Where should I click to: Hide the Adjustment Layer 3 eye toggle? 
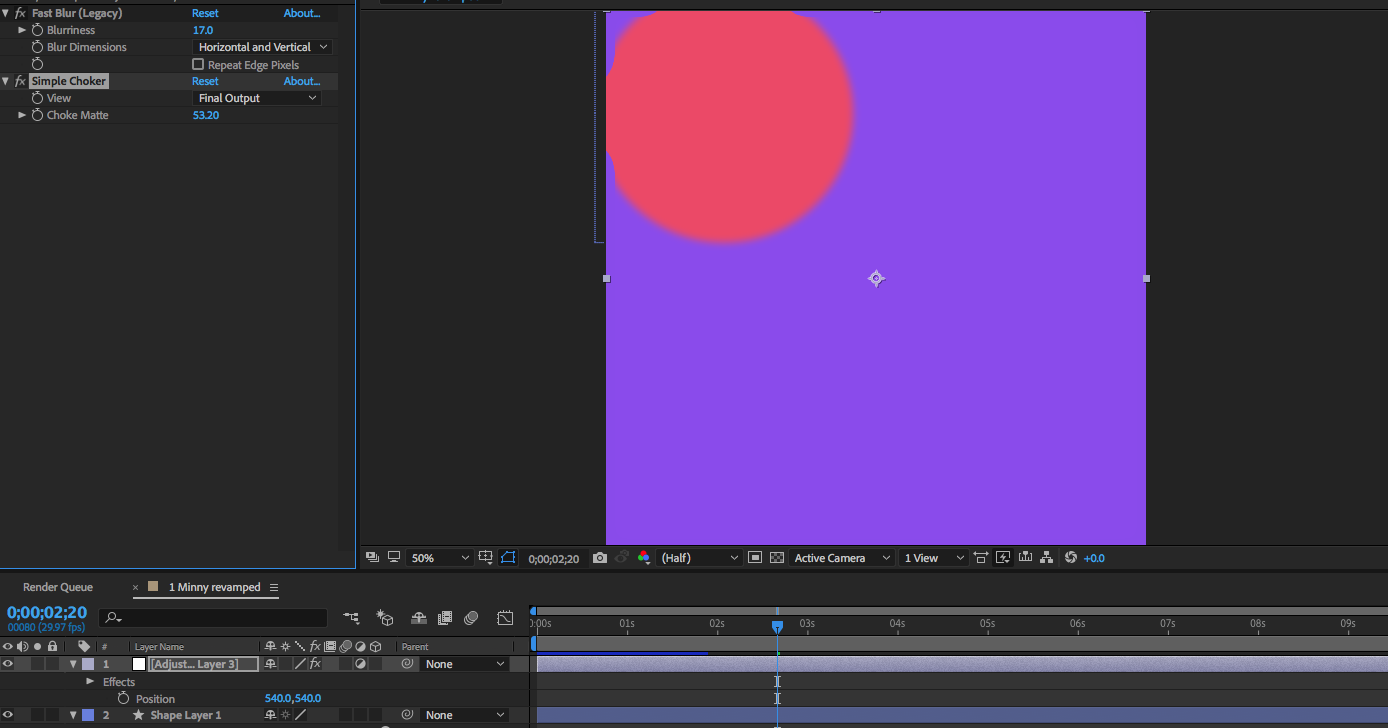(8, 664)
